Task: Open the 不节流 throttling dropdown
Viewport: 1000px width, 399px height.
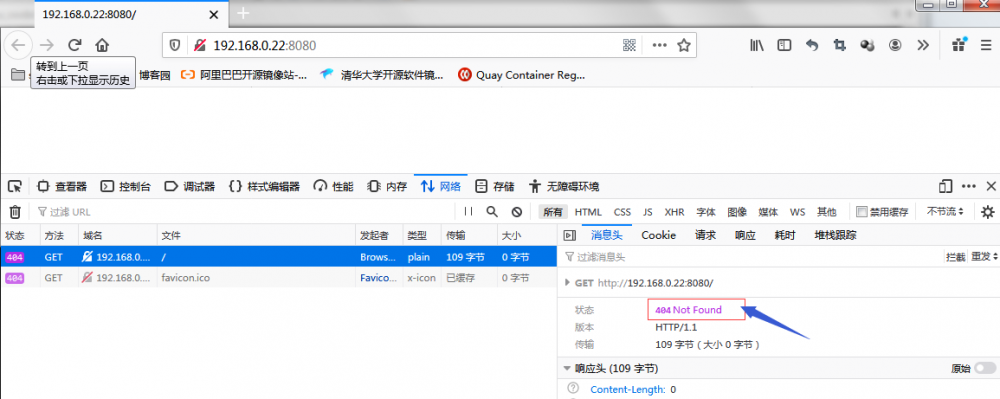Action: pyautogui.click(x=945, y=212)
